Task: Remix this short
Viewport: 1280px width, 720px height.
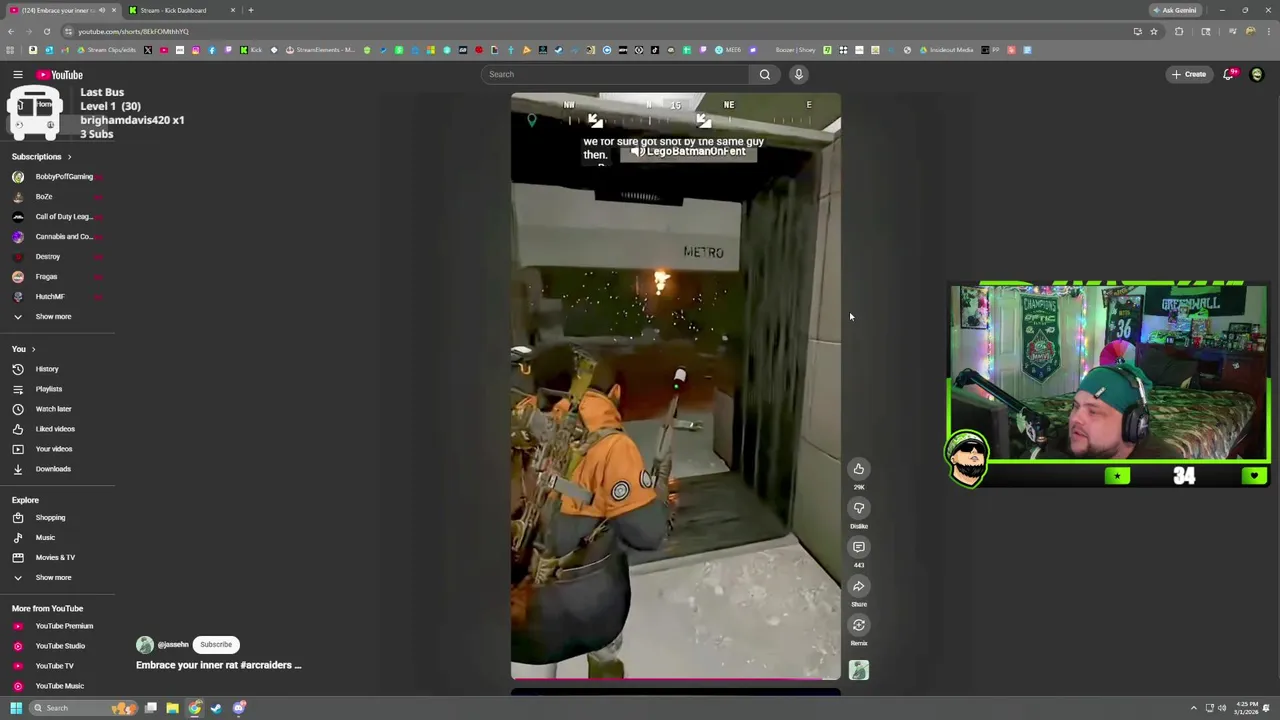Action: (x=859, y=625)
